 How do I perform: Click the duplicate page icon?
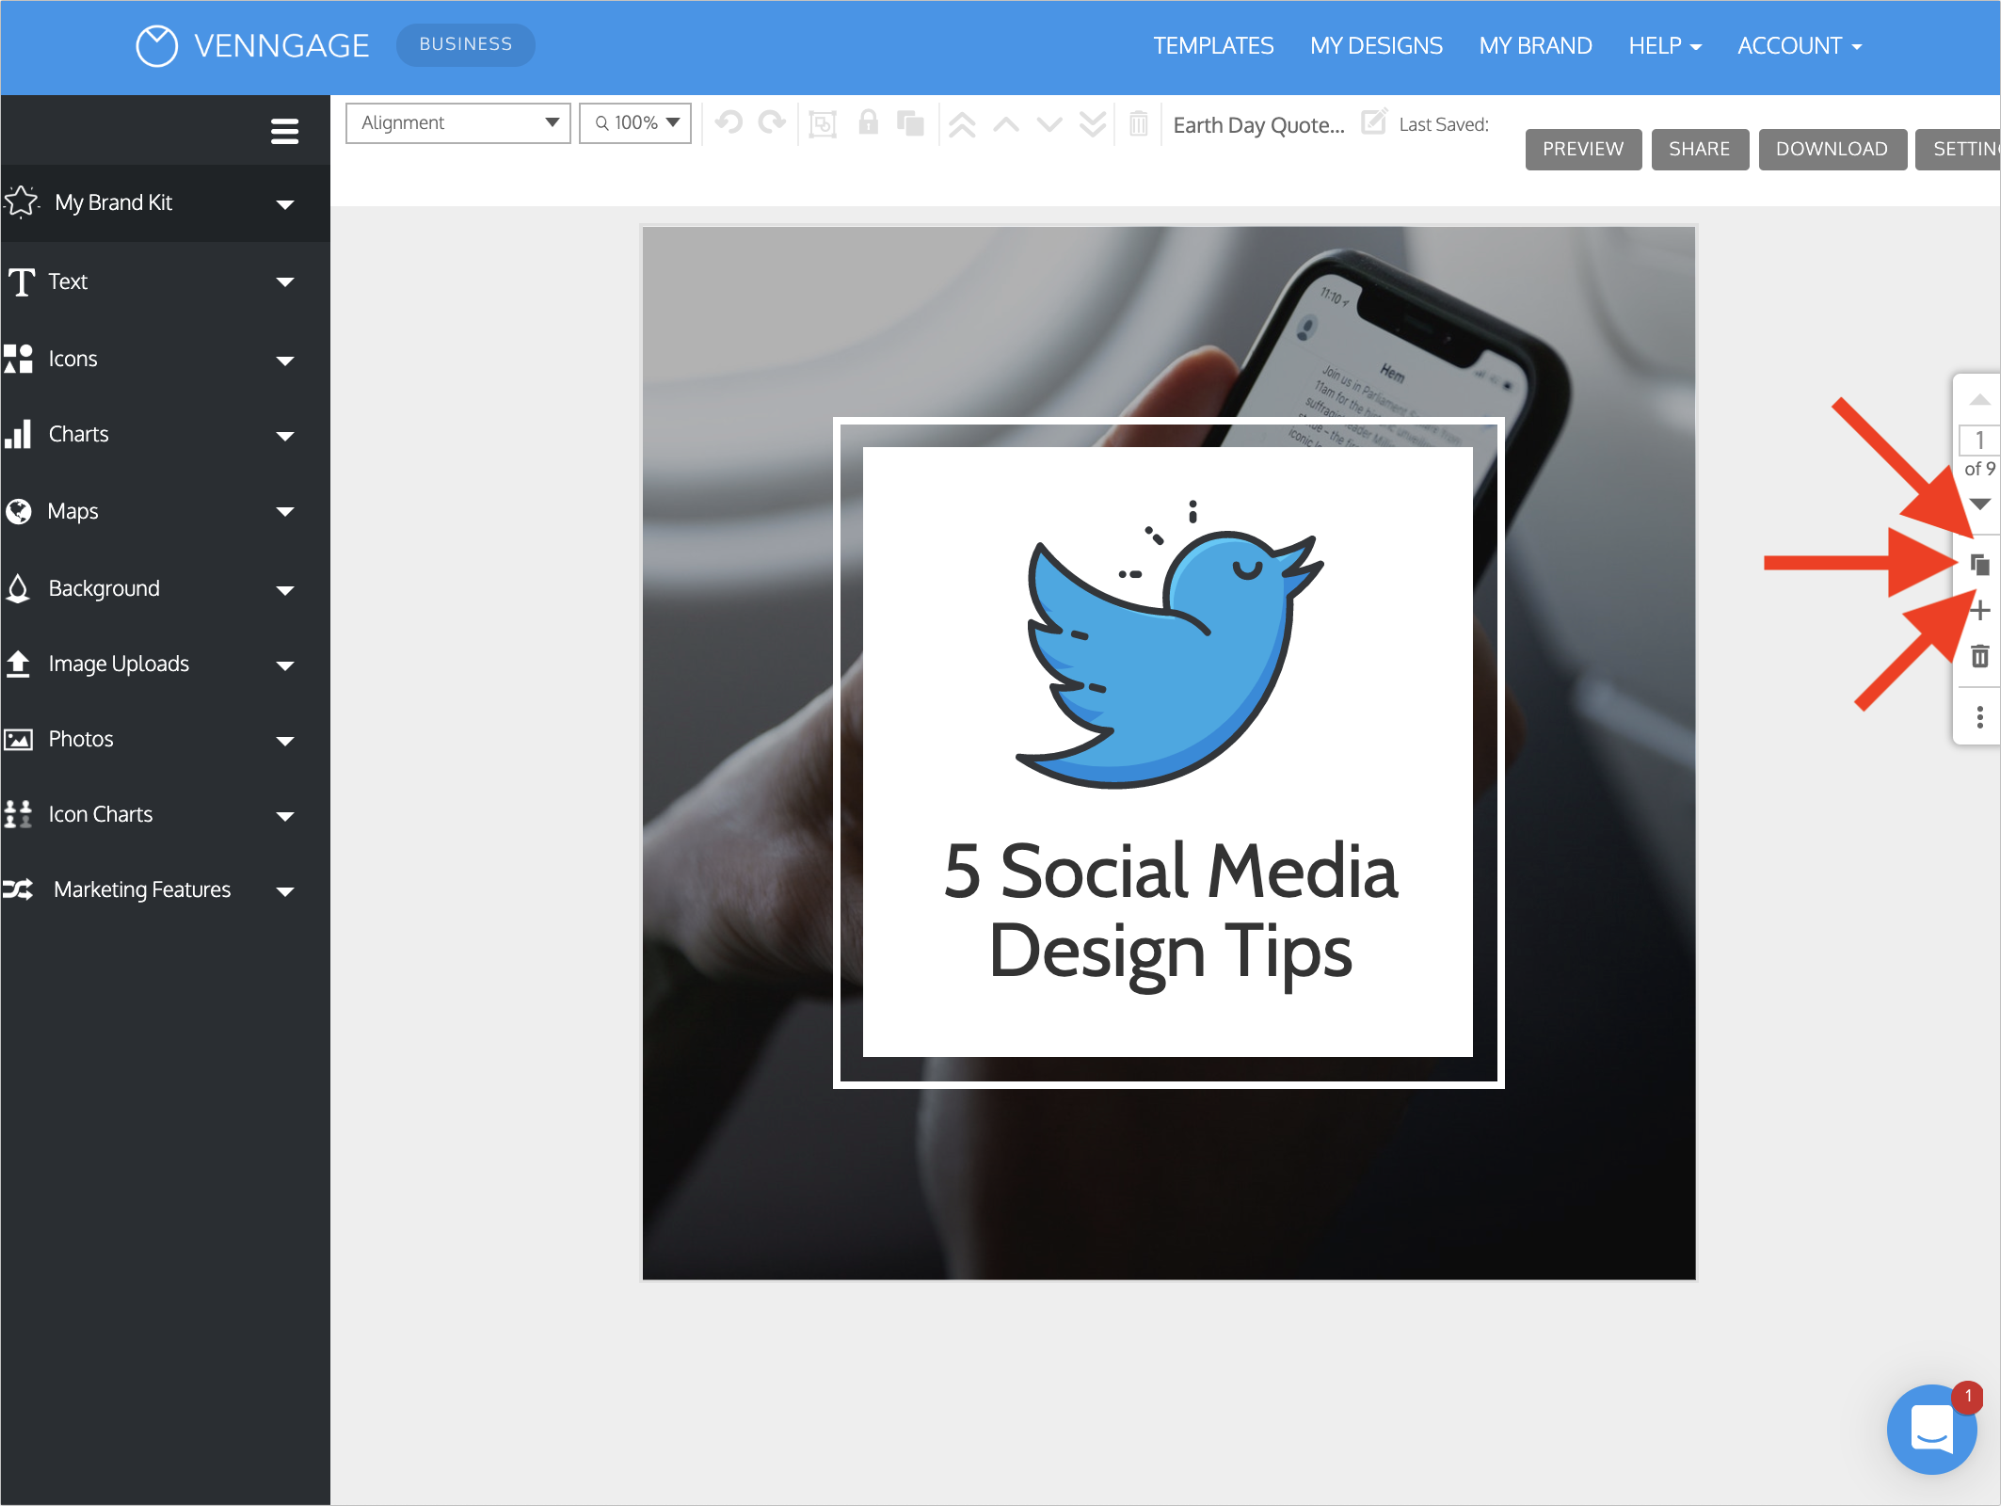(x=1979, y=565)
